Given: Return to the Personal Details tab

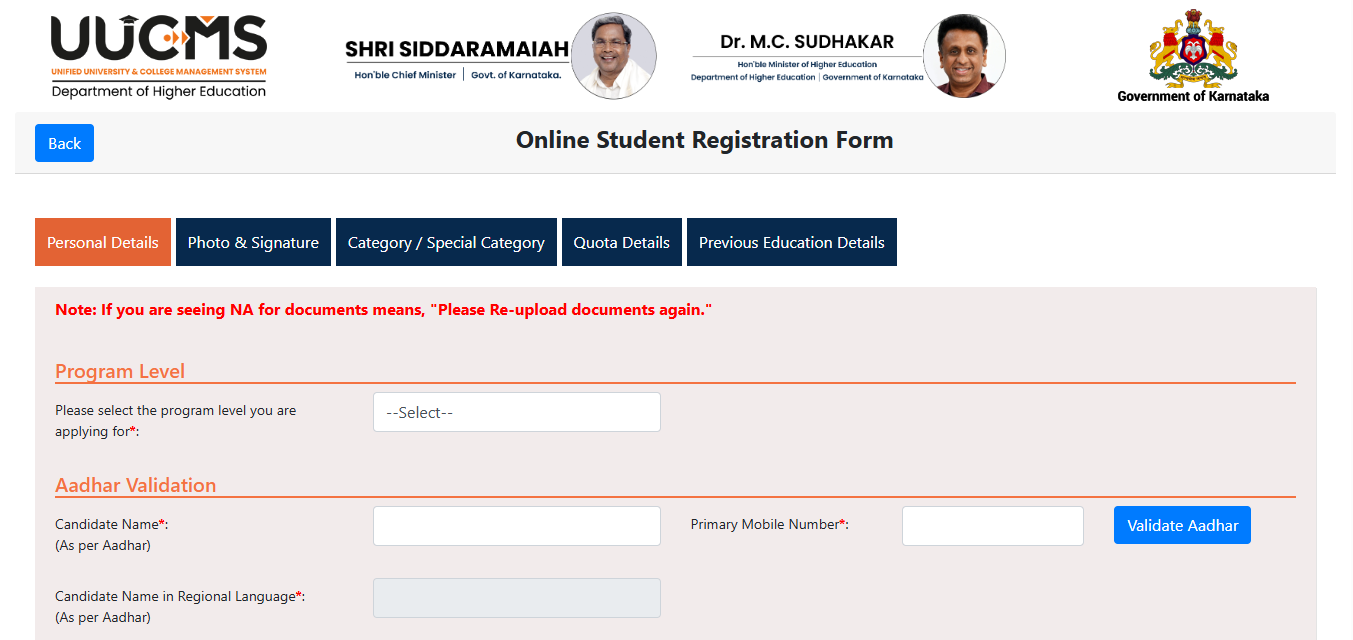Looking at the screenshot, I should (x=102, y=241).
